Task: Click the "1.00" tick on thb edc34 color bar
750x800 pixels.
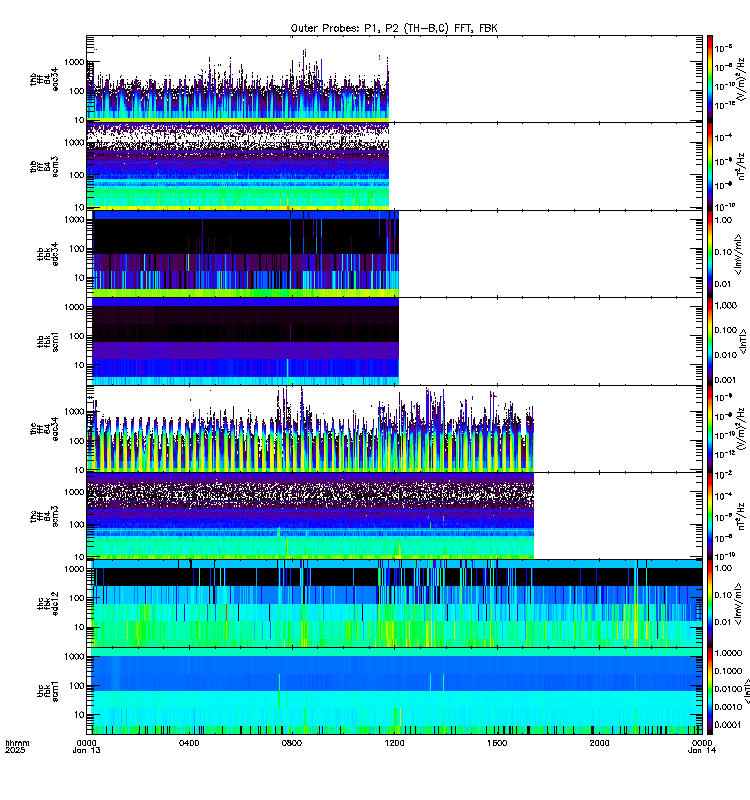Action: point(723,220)
